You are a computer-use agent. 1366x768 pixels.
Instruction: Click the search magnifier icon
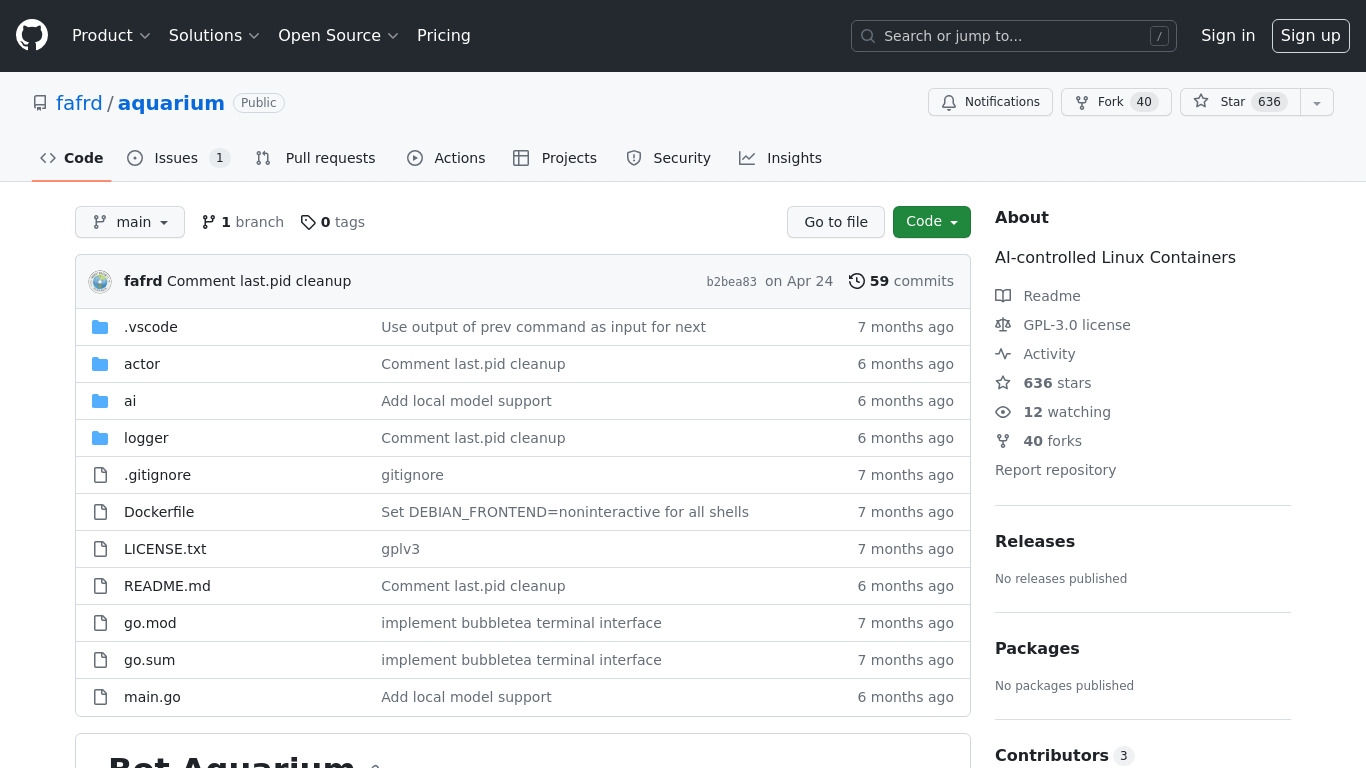tap(868, 36)
